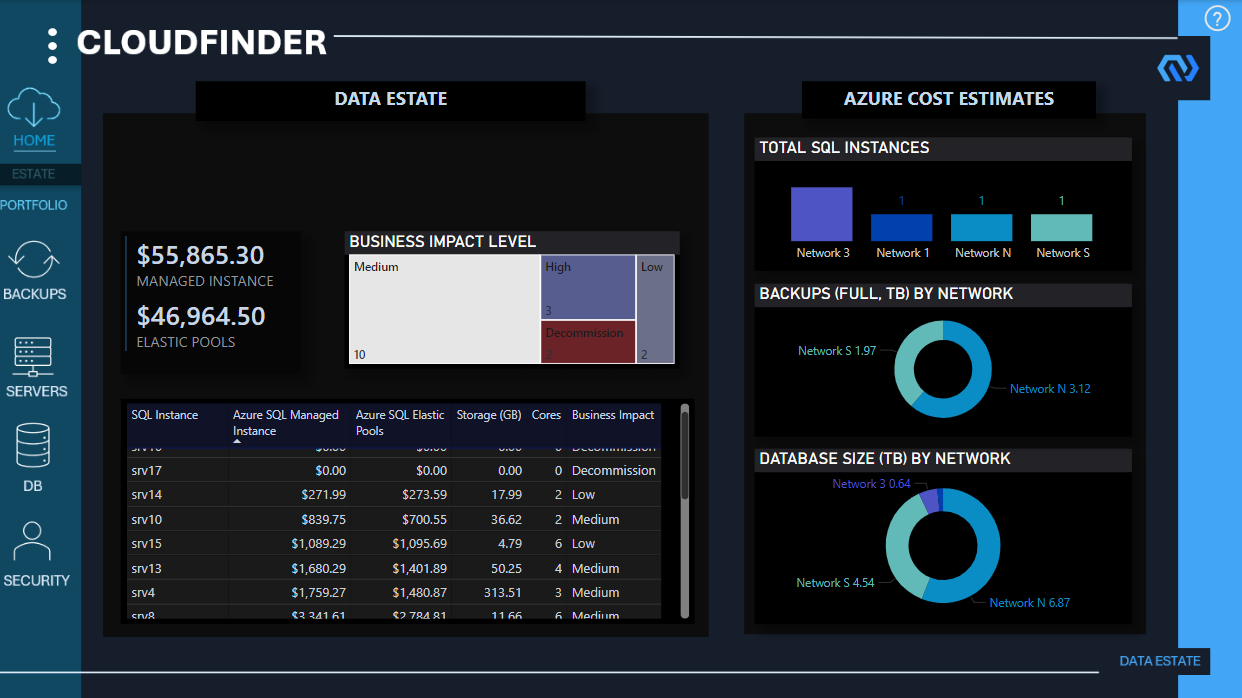Viewport: 1242px width, 698px height.
Task: Click the Network S bar in SQL instances chart
Action: click(1061, 228)
